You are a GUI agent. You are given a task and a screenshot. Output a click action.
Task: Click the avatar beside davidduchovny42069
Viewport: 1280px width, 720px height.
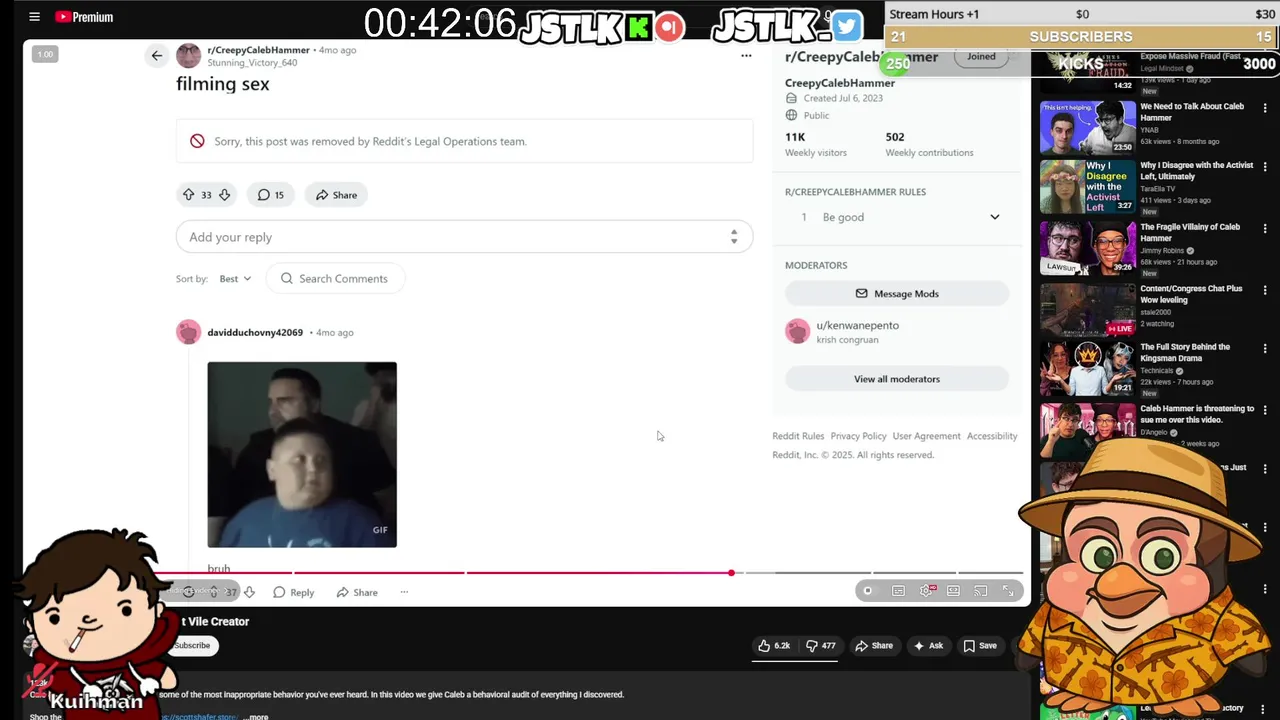[188, 332]
